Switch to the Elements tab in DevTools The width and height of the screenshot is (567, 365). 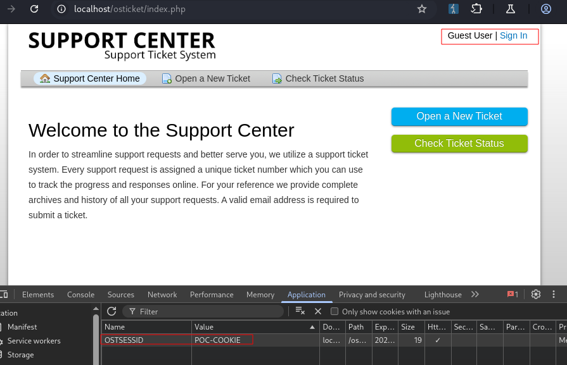tap(38, 294)
